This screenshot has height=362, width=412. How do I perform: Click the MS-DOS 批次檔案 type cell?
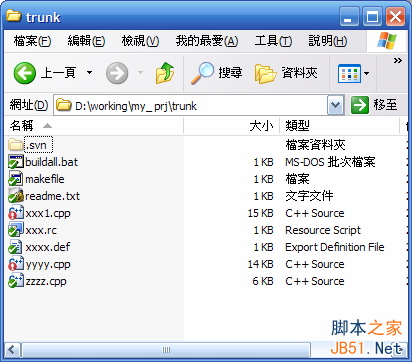tap(330, 162)
